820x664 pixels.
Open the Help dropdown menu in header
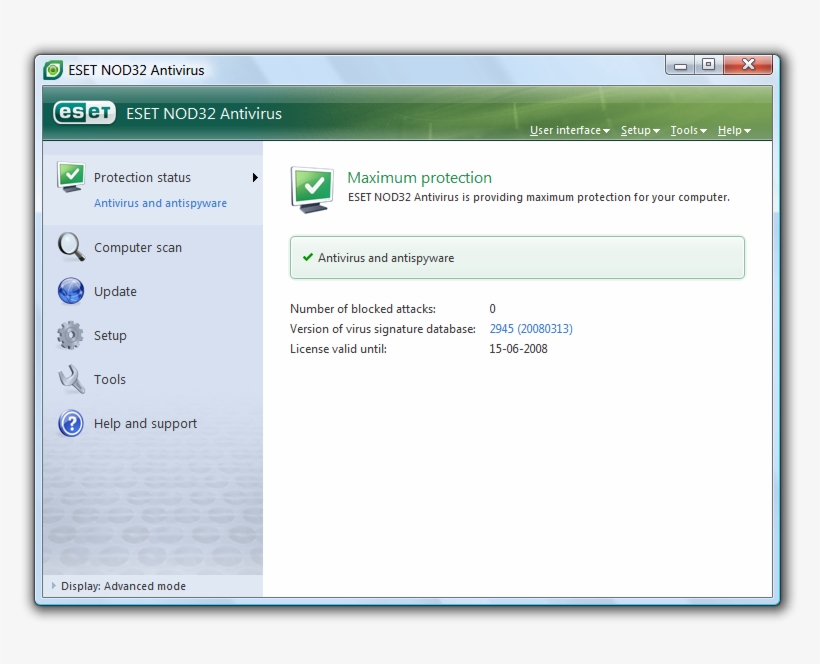point(734,130)
